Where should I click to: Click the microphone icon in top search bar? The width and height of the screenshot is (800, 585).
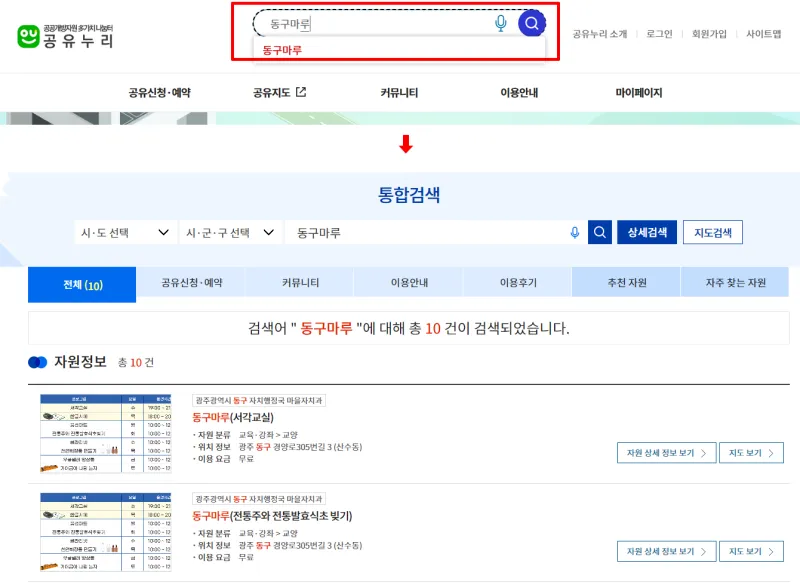pyautogui.click(x=501, y=23)
